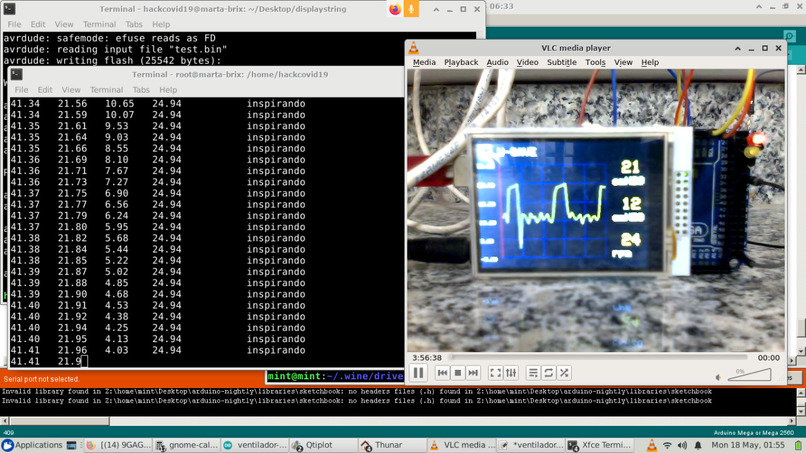The width and height of the screenshot is (806, 453).
Task: Pause the VLC video playback
Action: (x=418, y=373)
